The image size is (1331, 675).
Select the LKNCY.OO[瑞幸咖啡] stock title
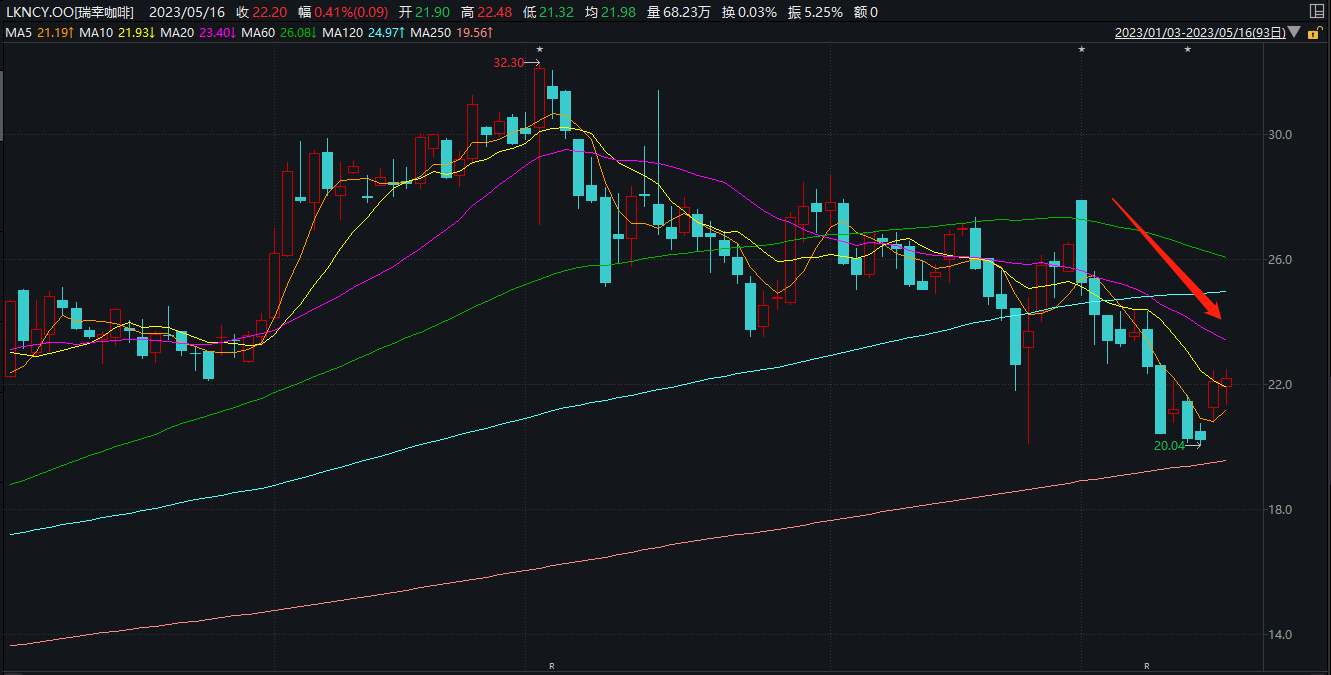69,12
